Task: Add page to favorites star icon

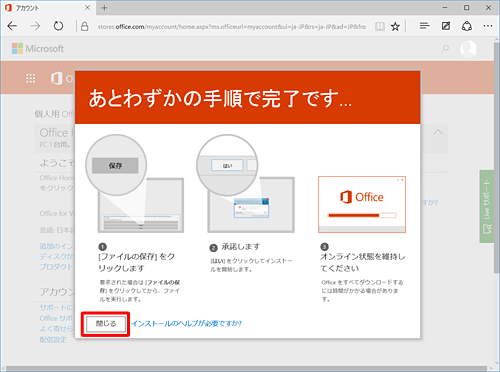Action: (x=395, y=26)
